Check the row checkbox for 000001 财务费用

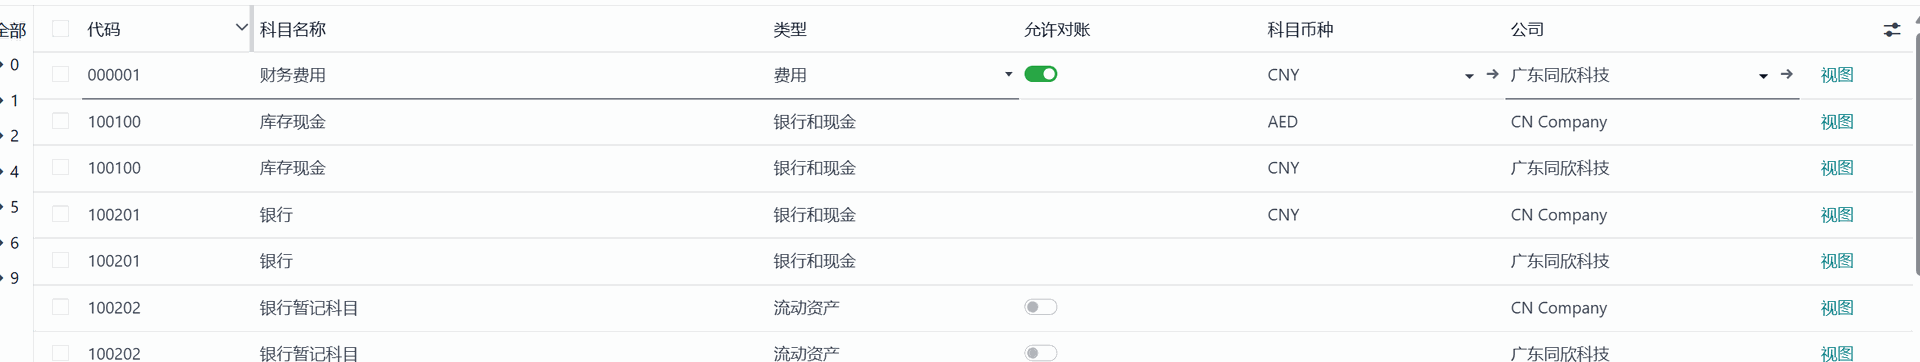61,74
